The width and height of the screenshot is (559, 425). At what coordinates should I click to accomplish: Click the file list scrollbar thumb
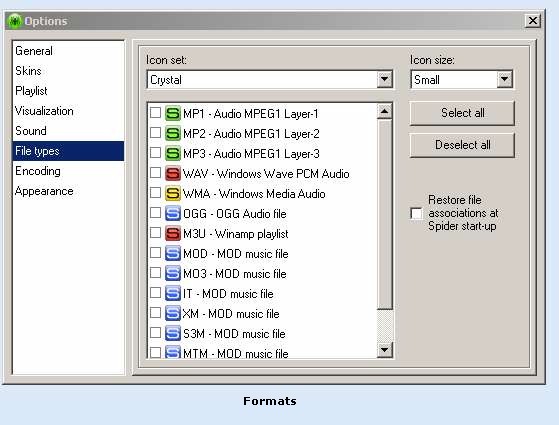click(x=385, y=214)
